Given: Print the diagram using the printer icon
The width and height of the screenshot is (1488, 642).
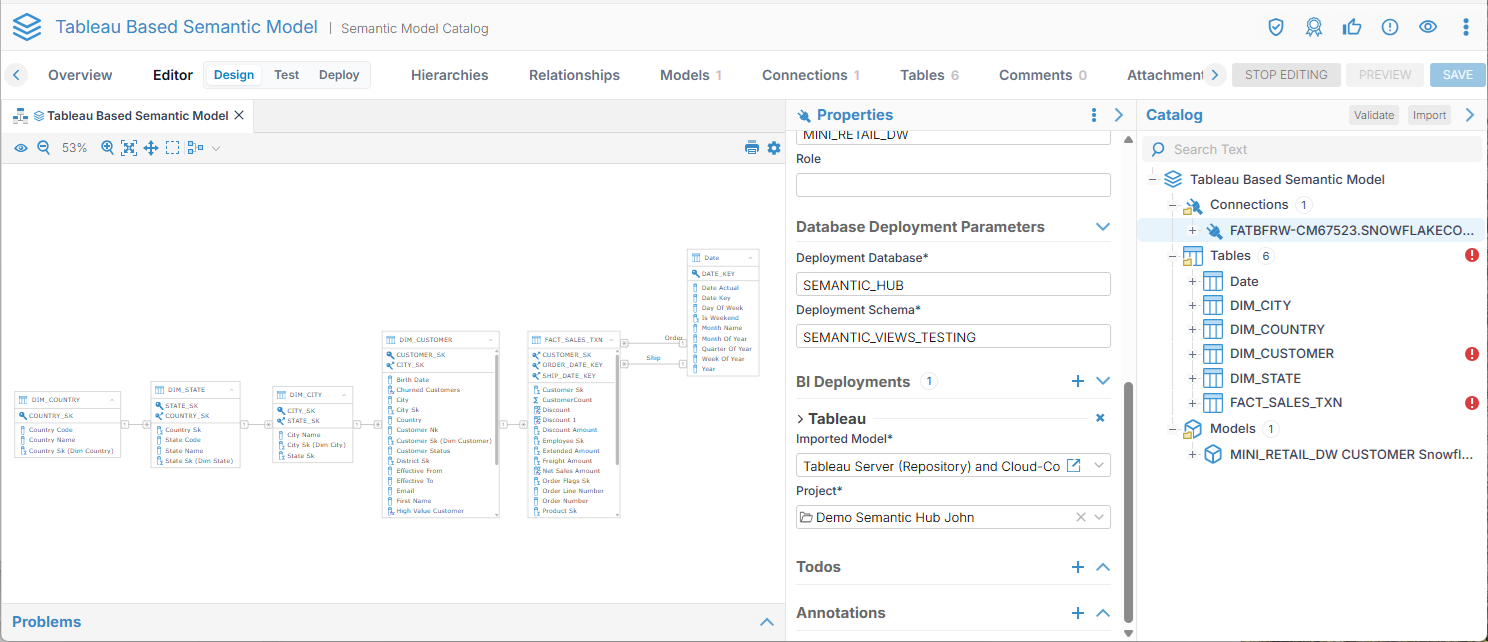Looking at the screenshot, I should 752,148.
